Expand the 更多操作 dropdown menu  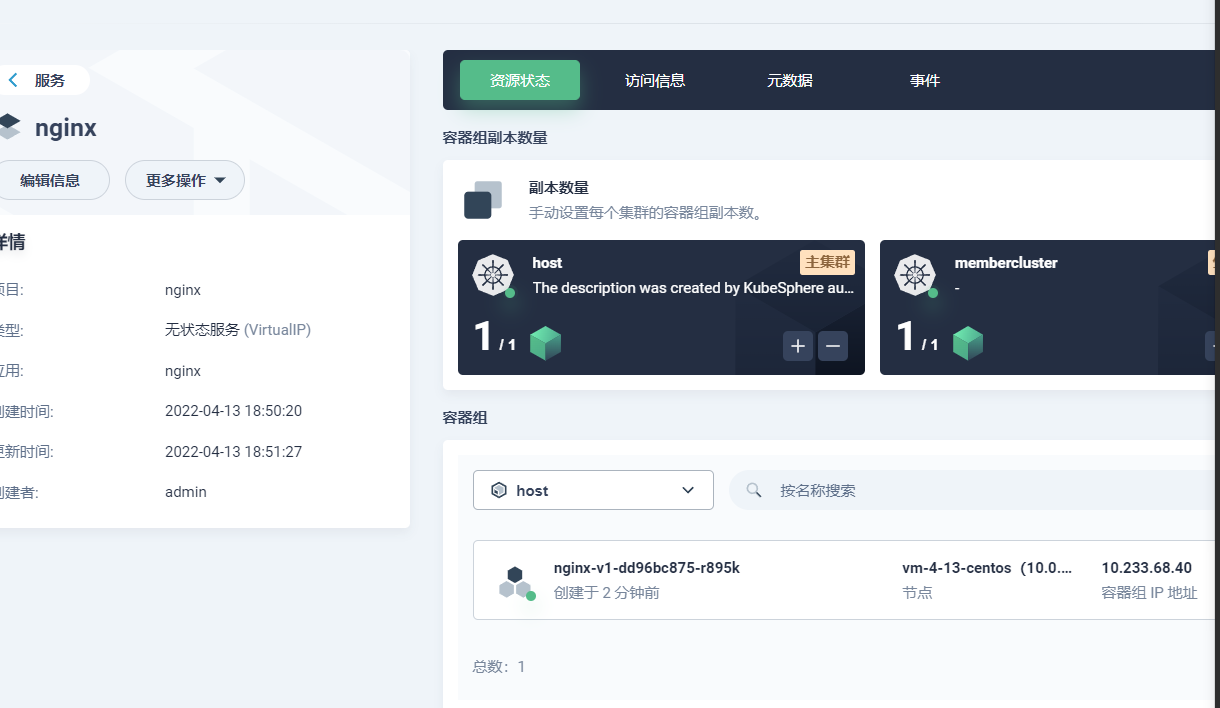pos(185,180)
